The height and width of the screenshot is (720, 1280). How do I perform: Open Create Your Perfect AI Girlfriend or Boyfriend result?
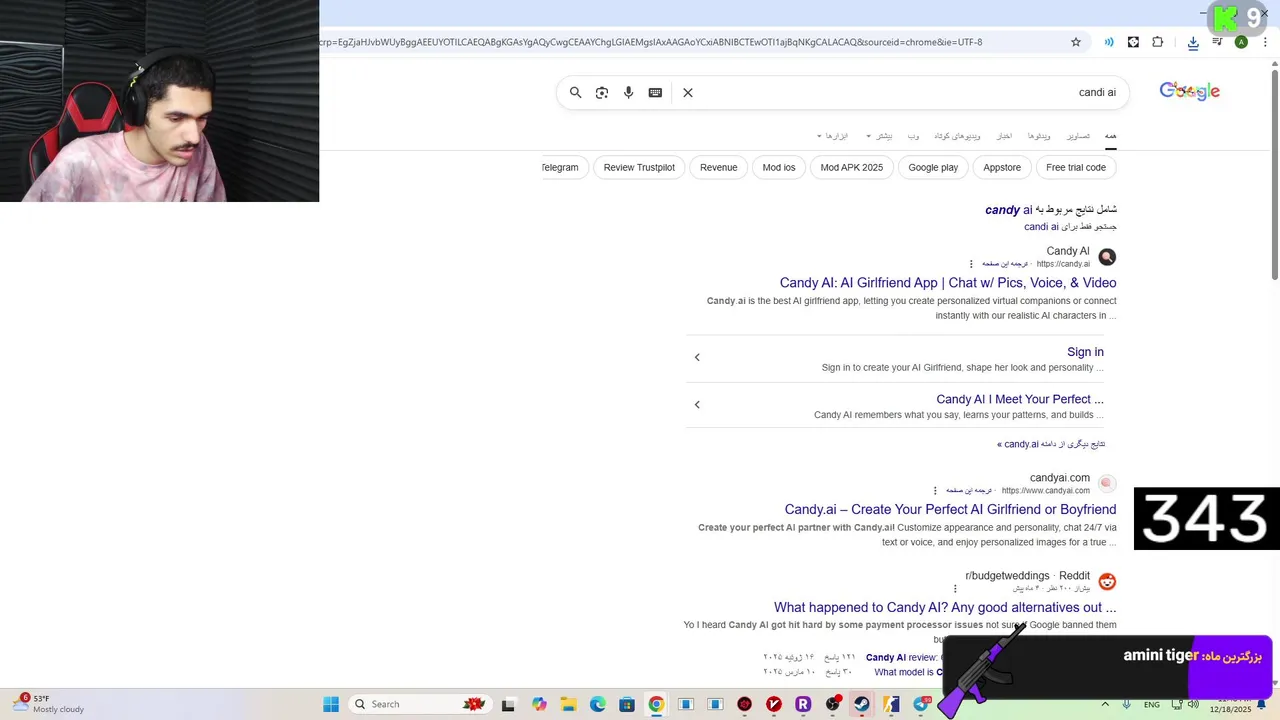click(950, 509)
